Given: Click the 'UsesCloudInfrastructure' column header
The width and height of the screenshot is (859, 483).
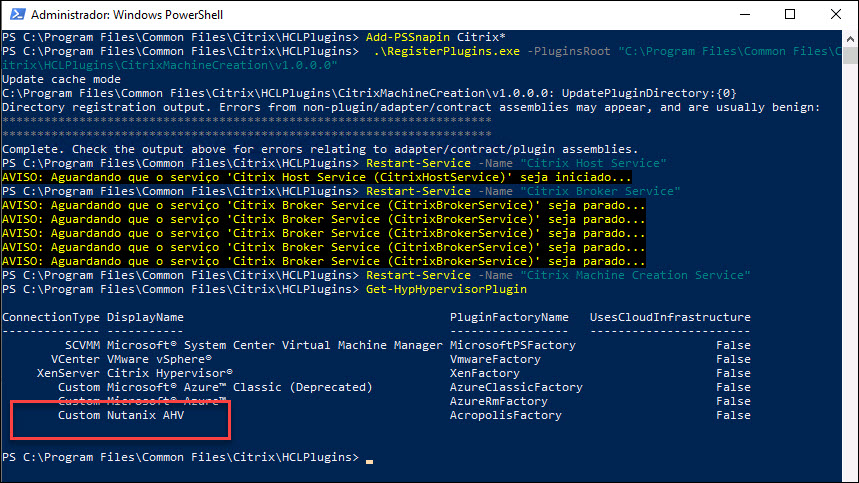Looking at the screenshot, I should click(670, 317).
